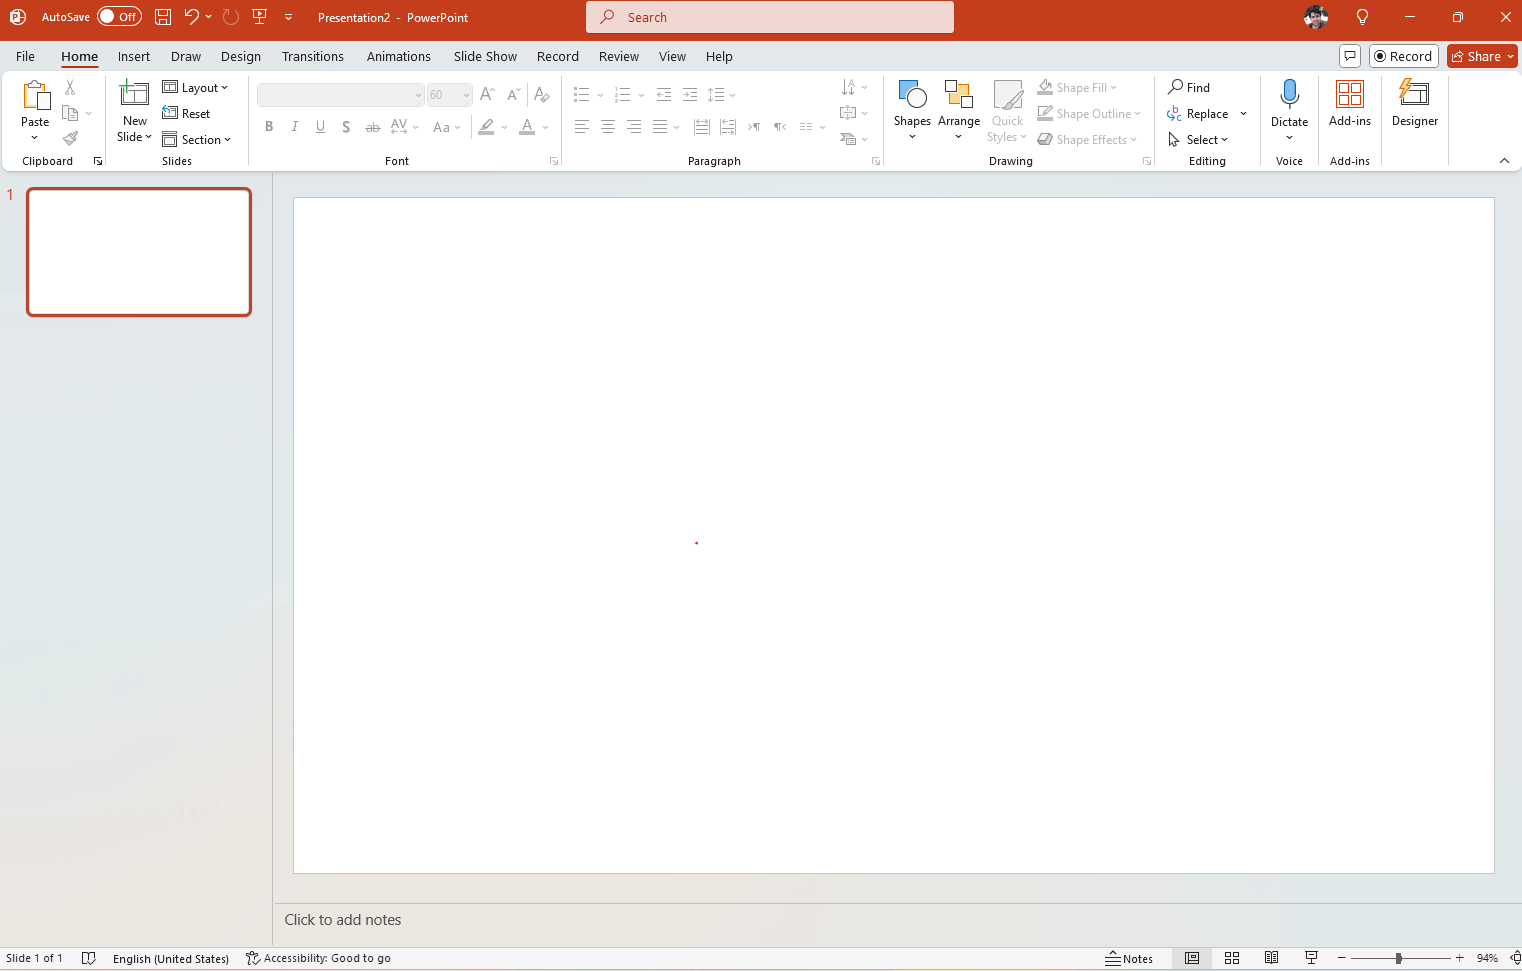Select slide 1 thumbnail in sidebar

139,252
